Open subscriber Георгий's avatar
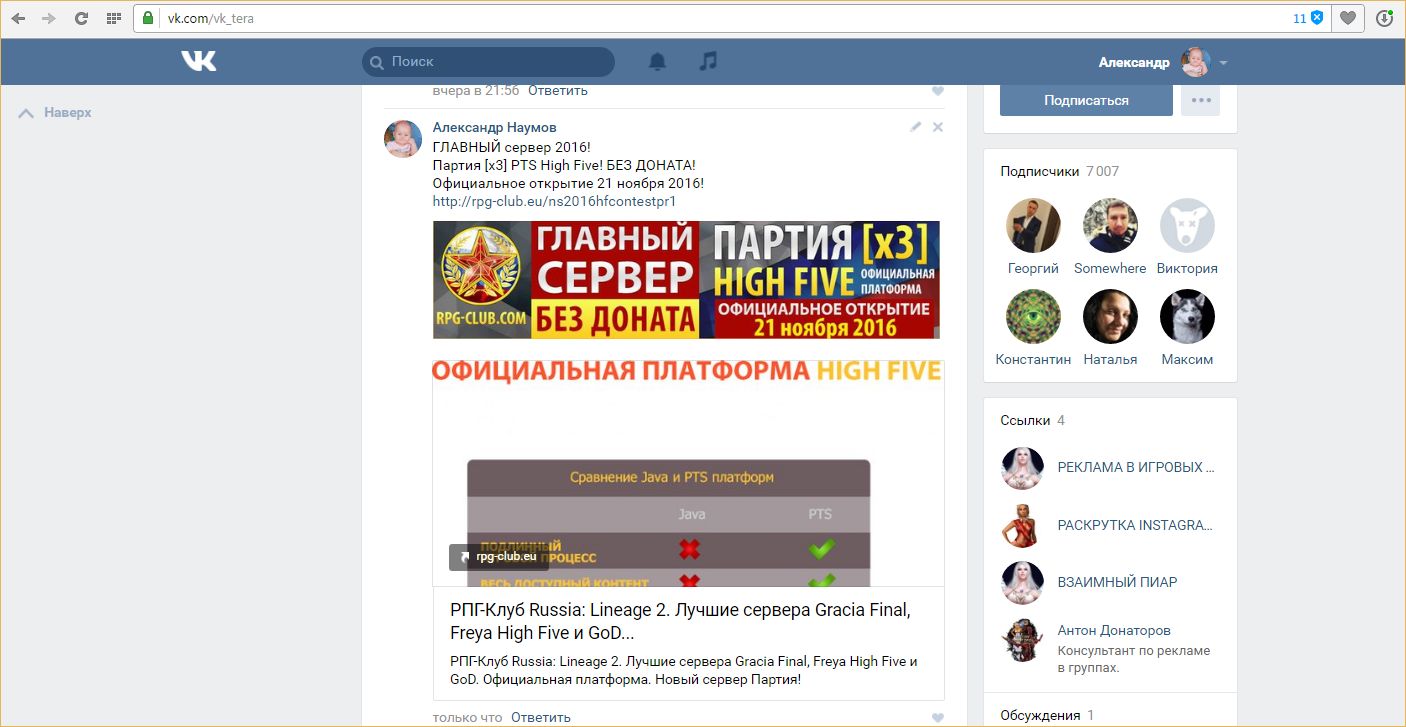This screenshot has width=1406, height=727. [1033, 225]
